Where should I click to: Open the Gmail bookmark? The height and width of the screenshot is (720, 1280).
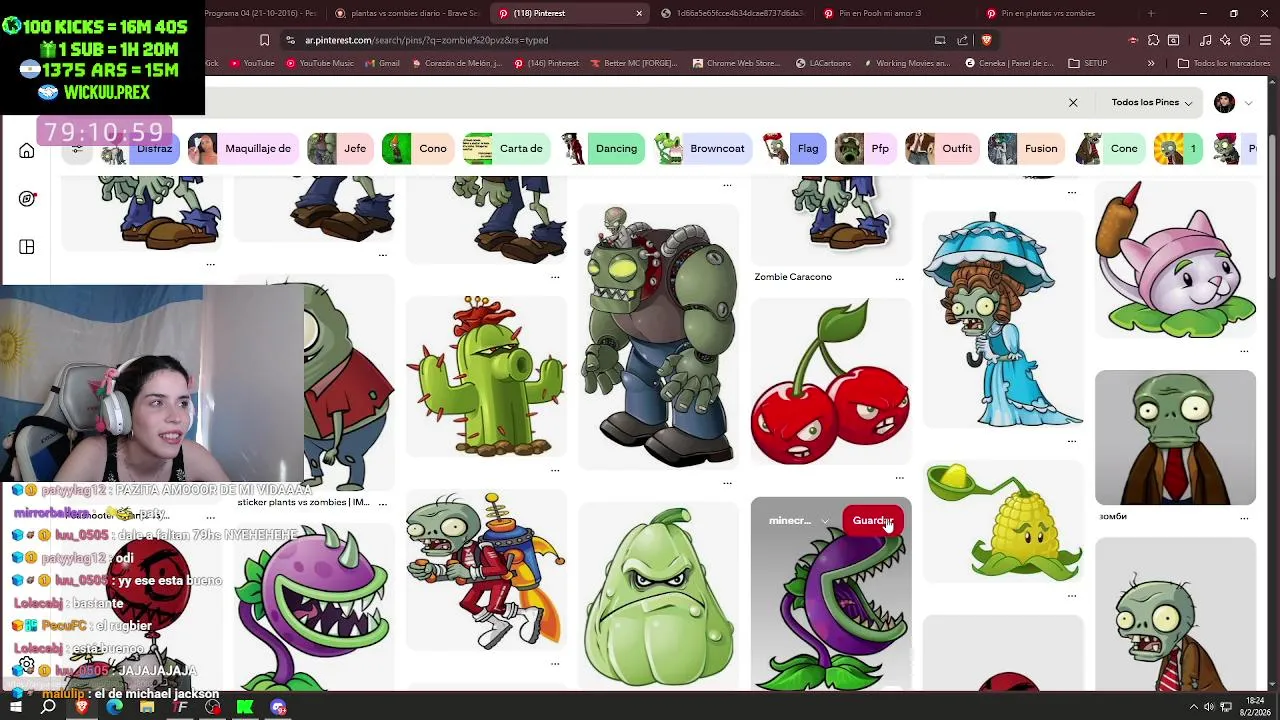pos(382,63)
